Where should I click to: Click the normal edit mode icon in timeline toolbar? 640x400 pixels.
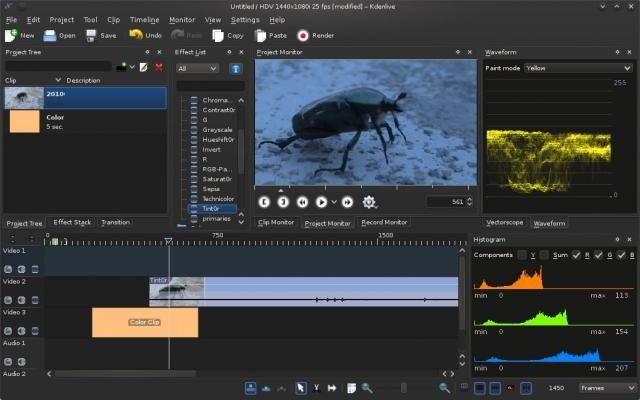251,388
